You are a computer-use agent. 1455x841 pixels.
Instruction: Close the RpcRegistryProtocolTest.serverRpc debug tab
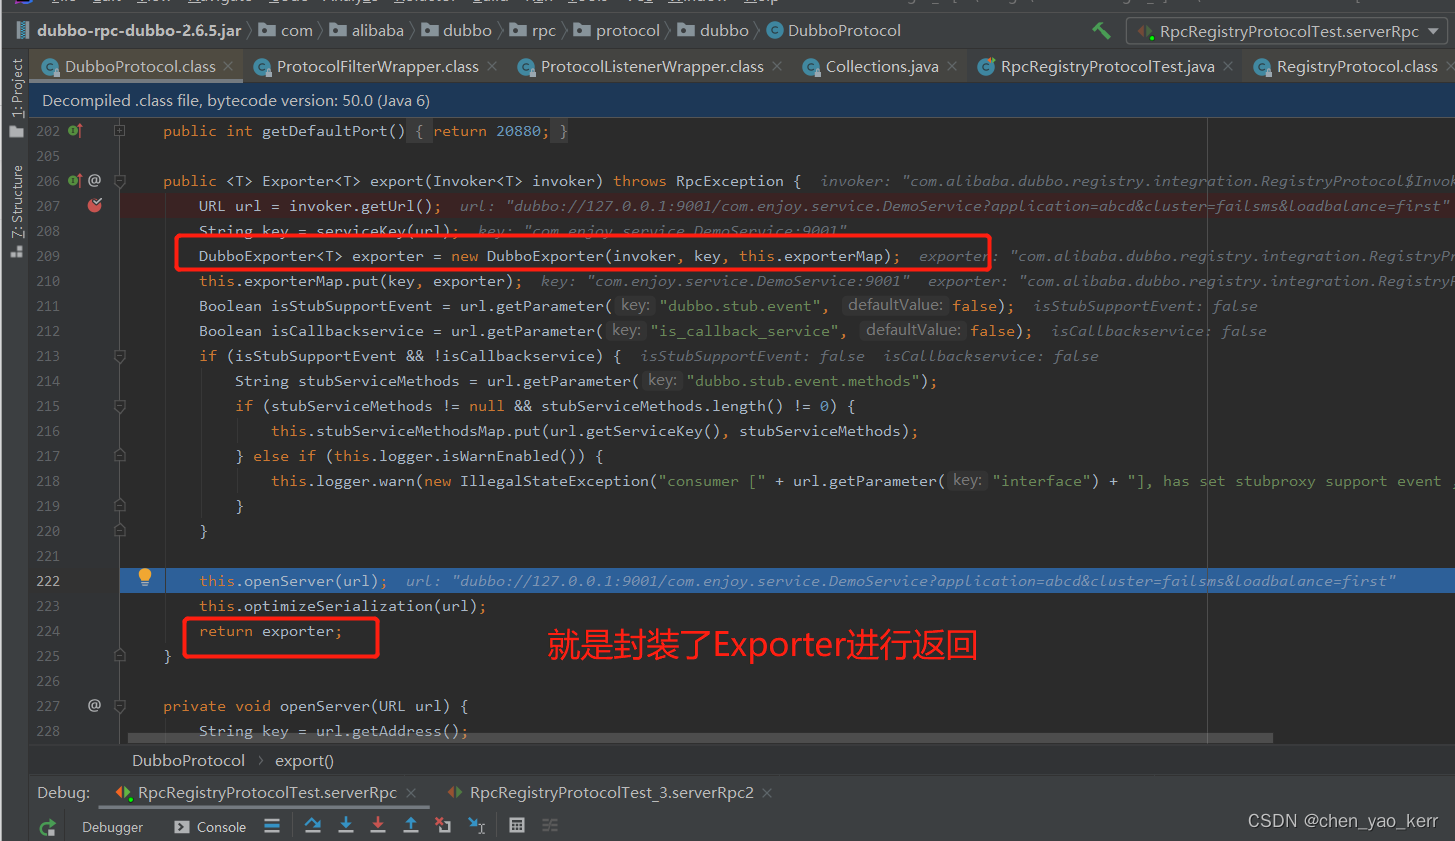click(411, 793)
